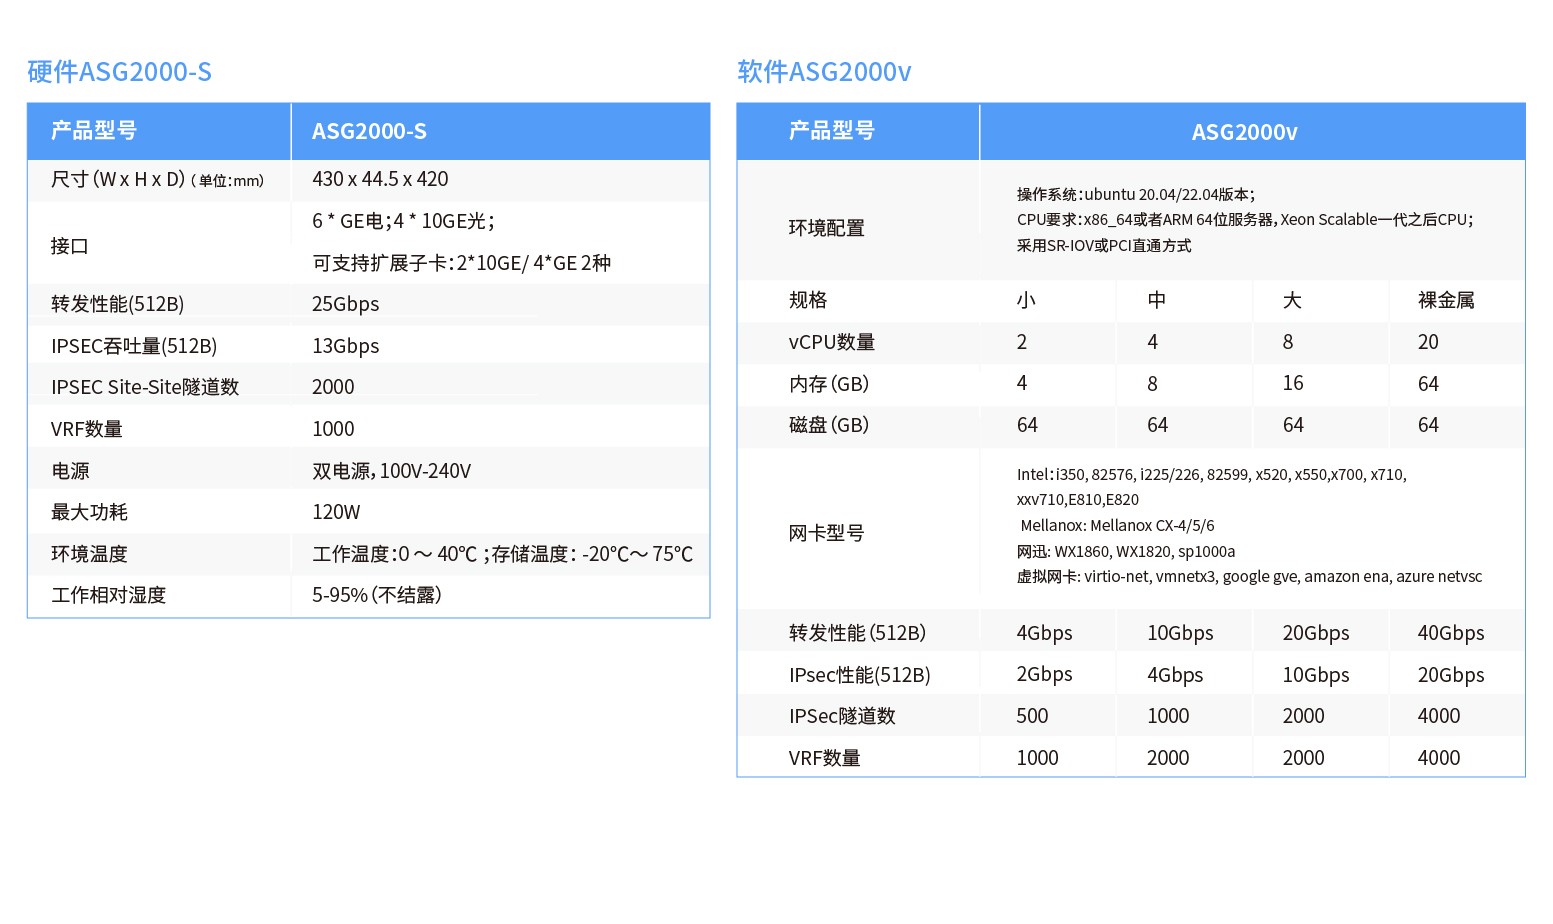Select the IPsec value '2Gbps'
This screenshot has height=924, width=1553.
[x=1044, y=674]
